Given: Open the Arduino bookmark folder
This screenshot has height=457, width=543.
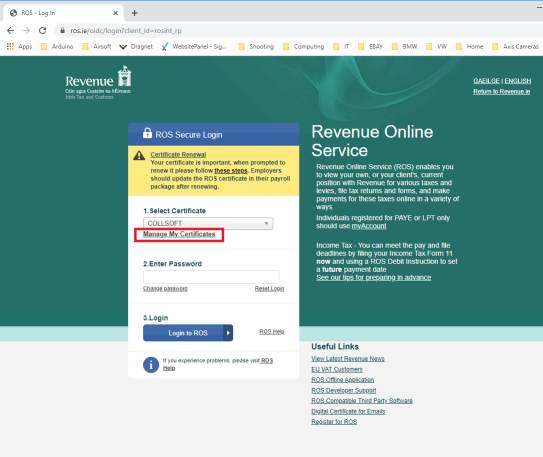Looking at the screenshot, I should click(x=57, y=46).
